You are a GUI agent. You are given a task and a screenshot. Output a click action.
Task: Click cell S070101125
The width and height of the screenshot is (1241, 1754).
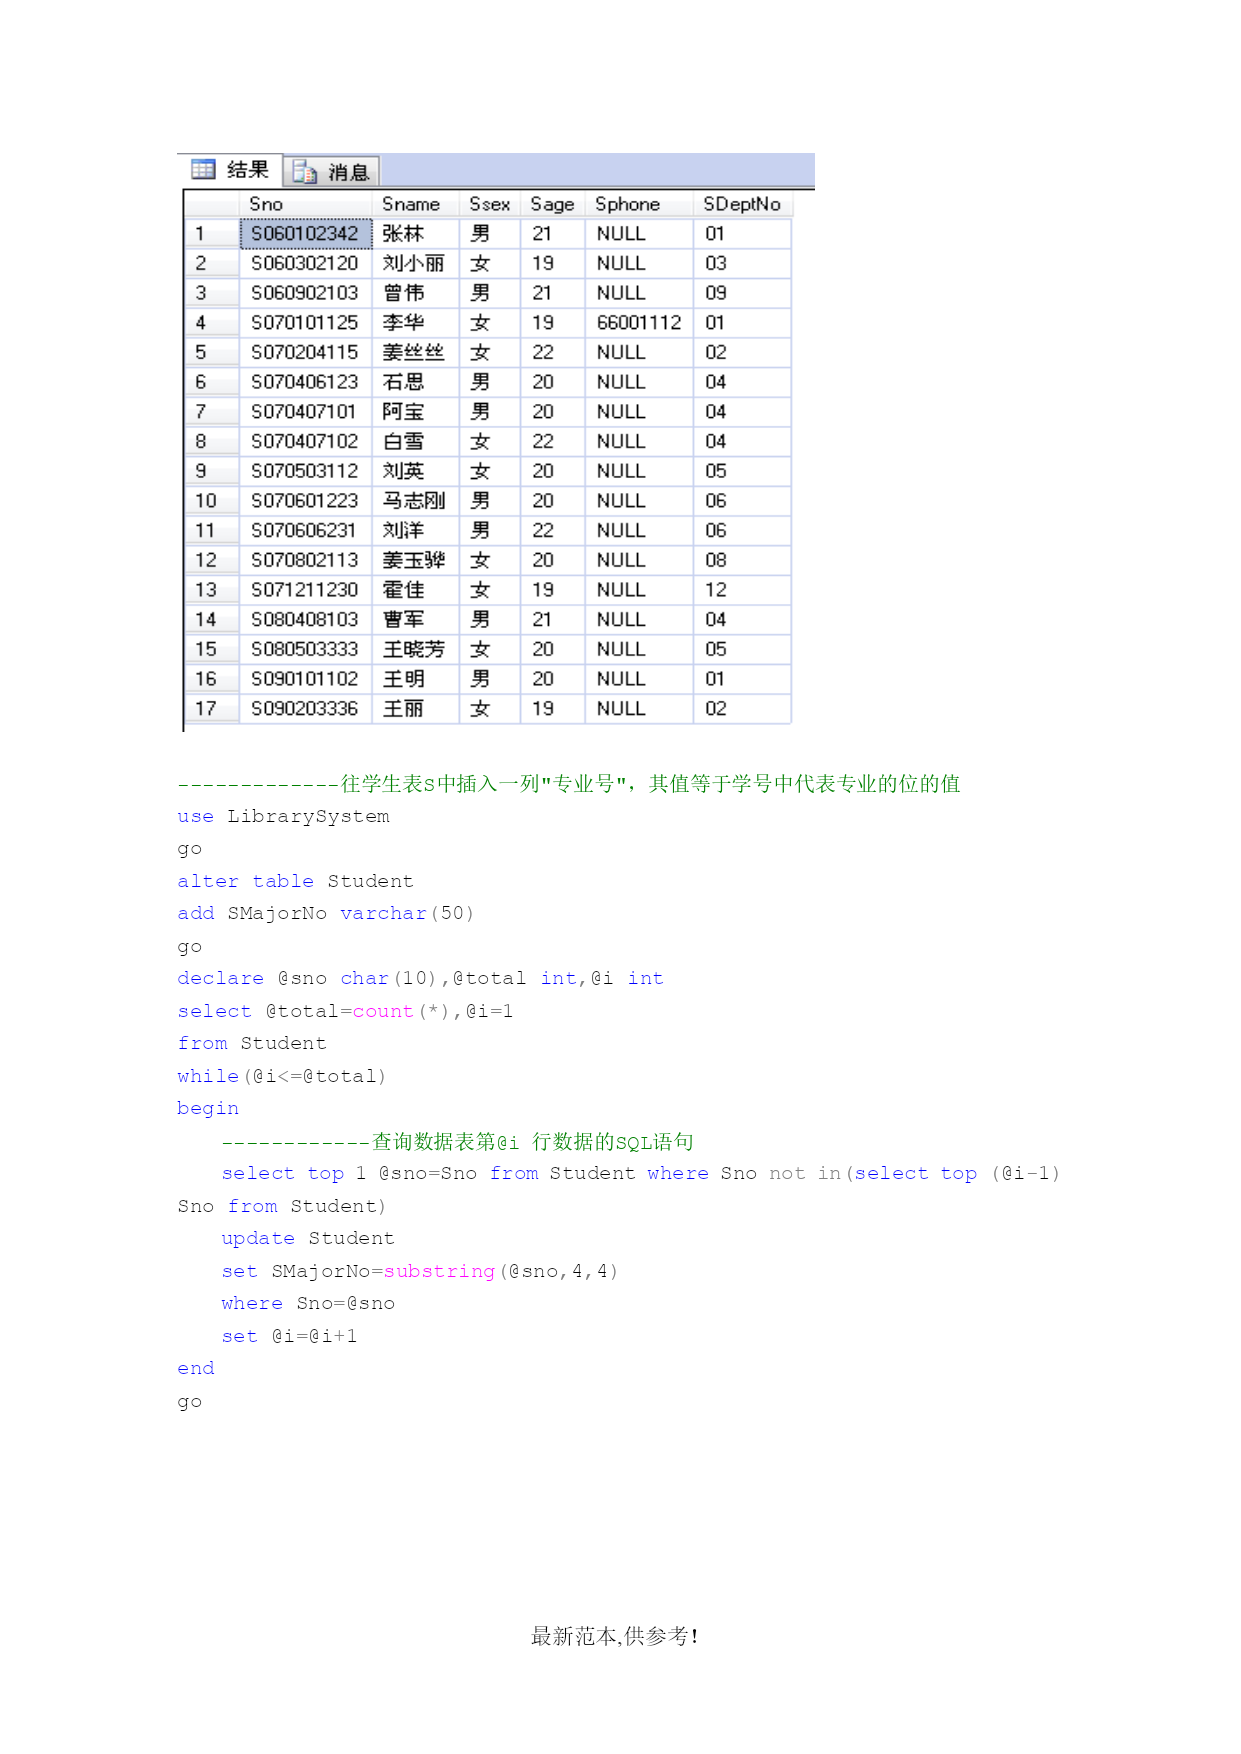coord(306,323)
